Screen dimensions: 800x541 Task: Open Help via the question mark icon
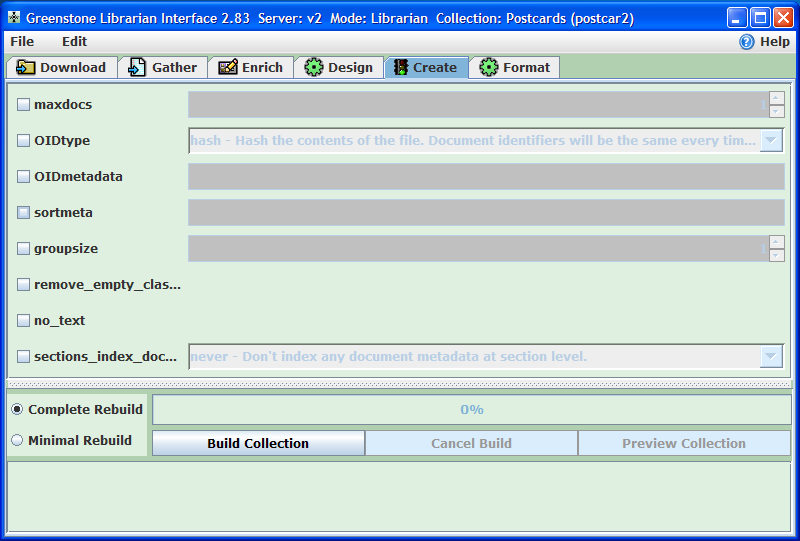coord(747,42)
